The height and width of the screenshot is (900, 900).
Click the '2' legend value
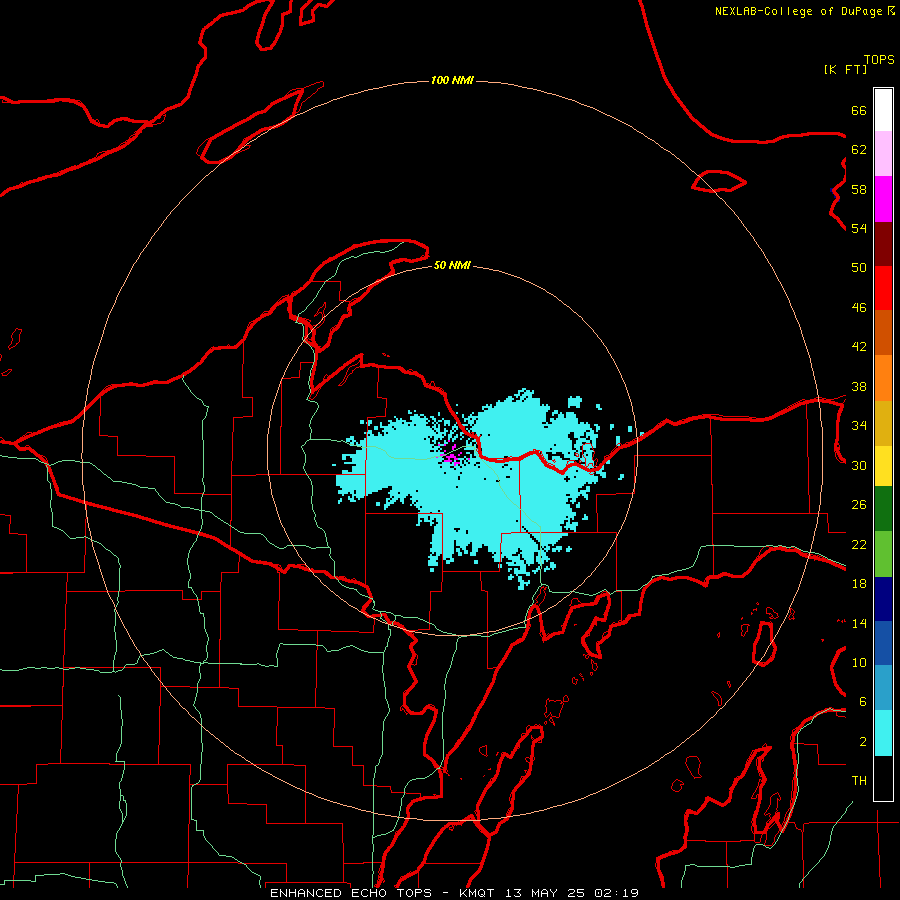coord(862,742)
